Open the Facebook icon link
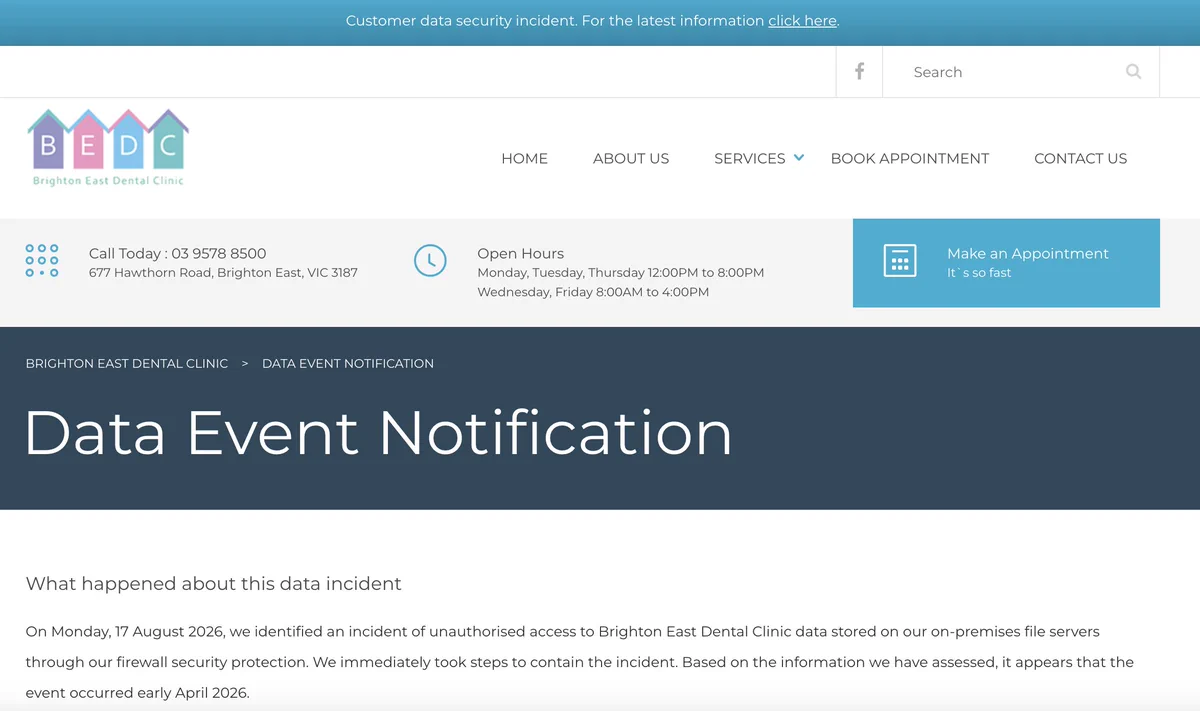This screenshot has width=1200, height=711. [x=859, y=71]
